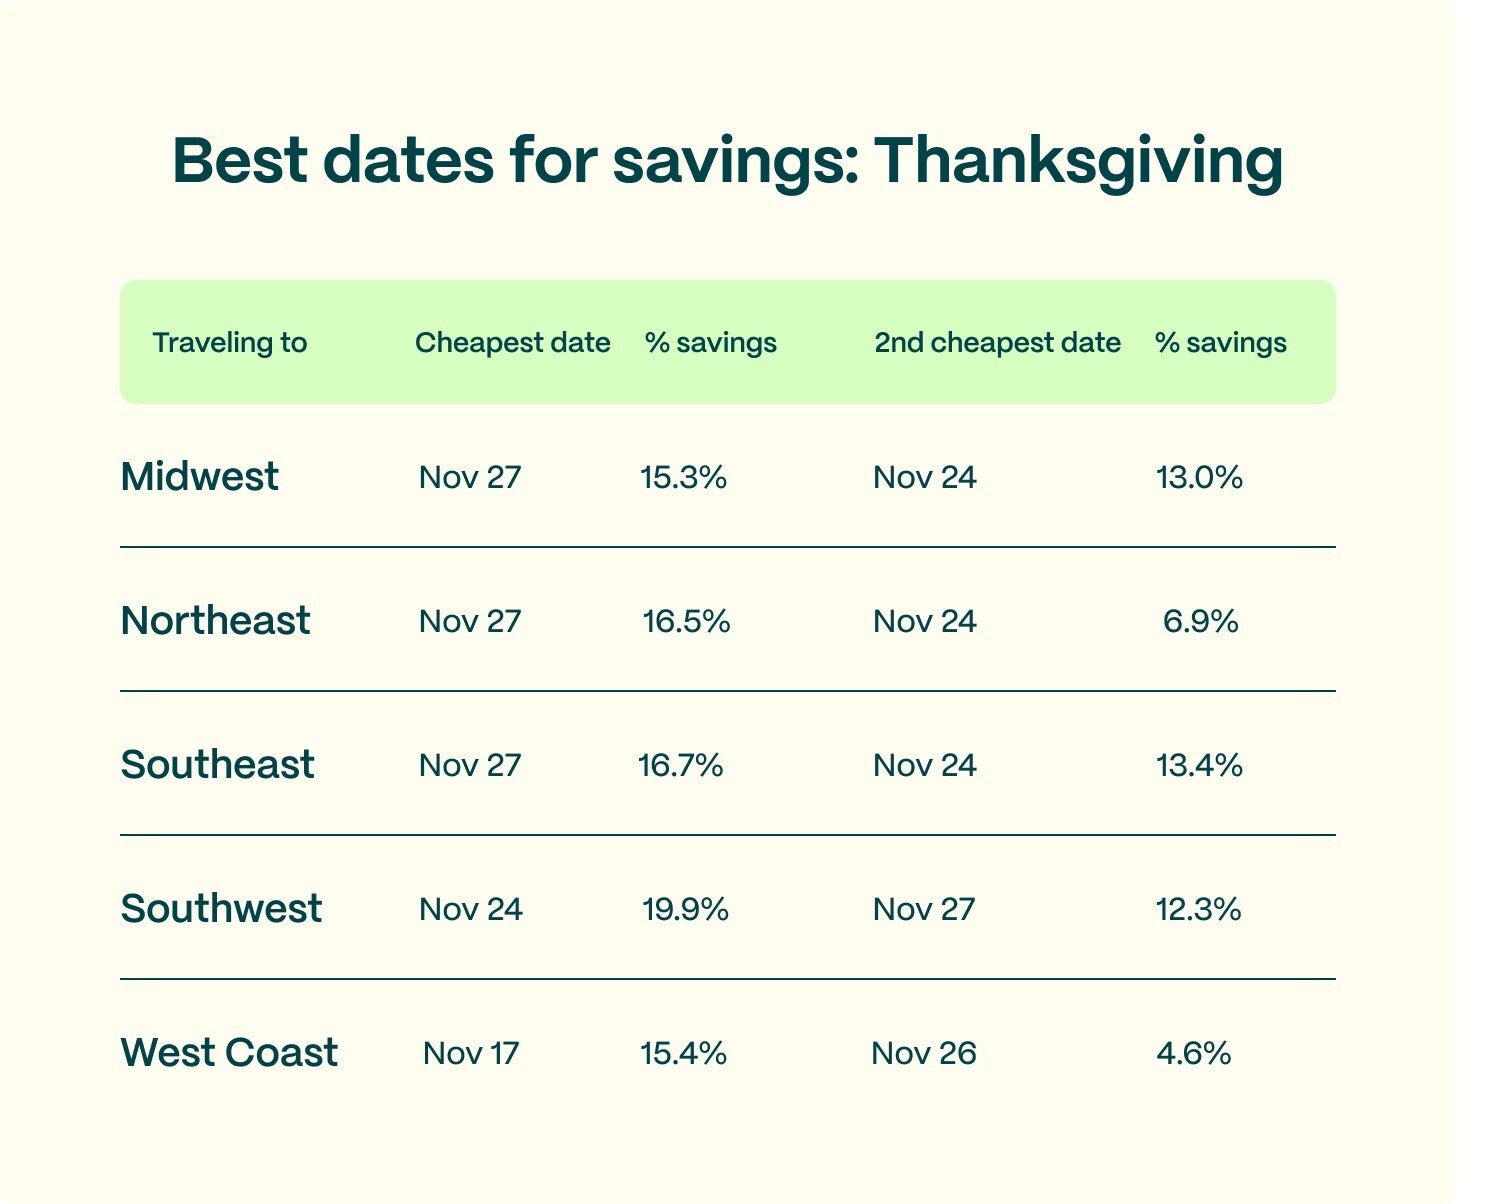Click the Midwest 15.3% savings value

click(683, 477)
